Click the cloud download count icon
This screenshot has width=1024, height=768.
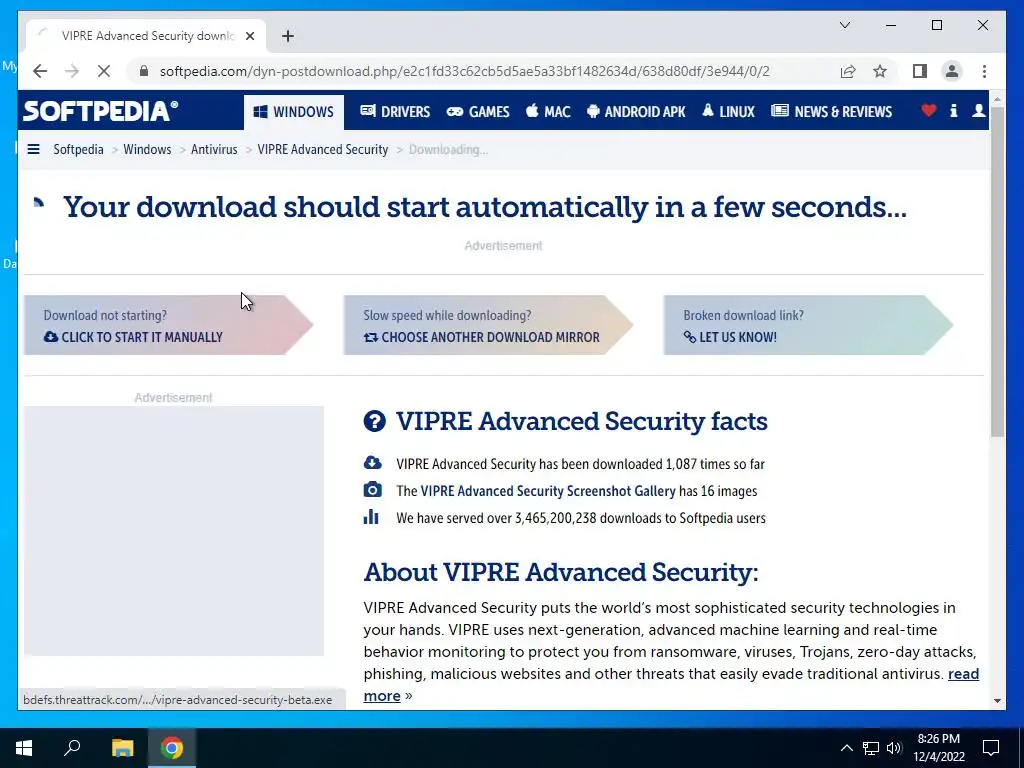(372, 463)
